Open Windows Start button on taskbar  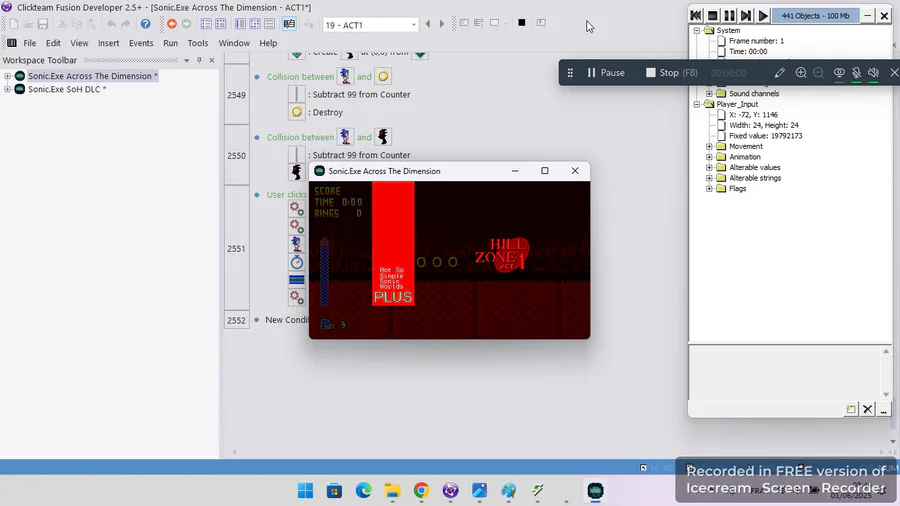click(x=305, y=491)
